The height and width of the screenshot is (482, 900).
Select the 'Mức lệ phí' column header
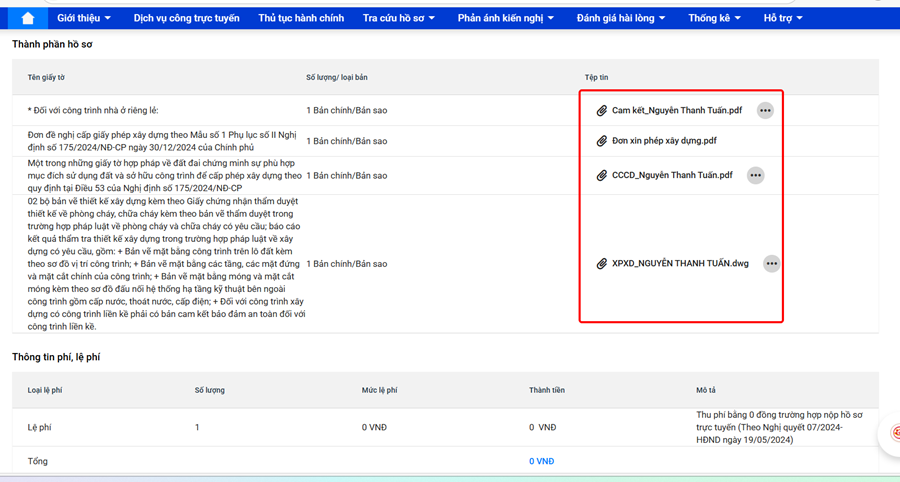[x=379, y=390]
